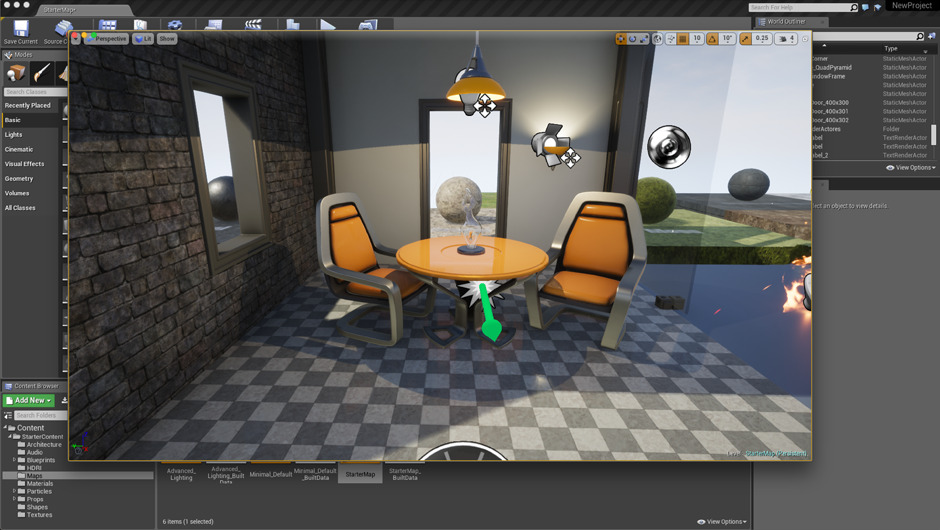Select the StarterMap asset in Content Browser
This screenshot has width=940, height=530.
(360, 474)
